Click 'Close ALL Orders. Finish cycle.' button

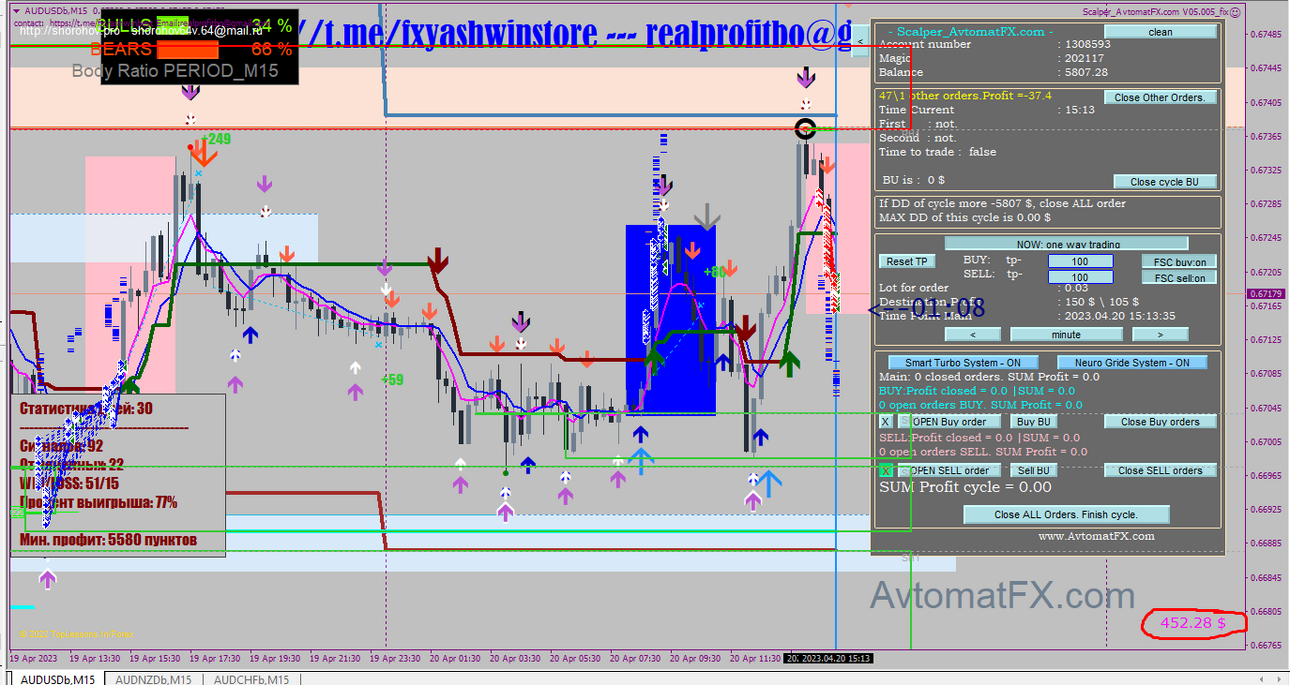click(x=1066, y=514)
